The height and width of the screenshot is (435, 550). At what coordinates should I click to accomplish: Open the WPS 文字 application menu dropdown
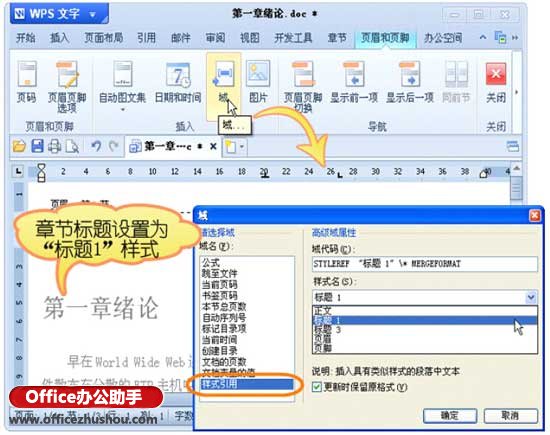93,15
